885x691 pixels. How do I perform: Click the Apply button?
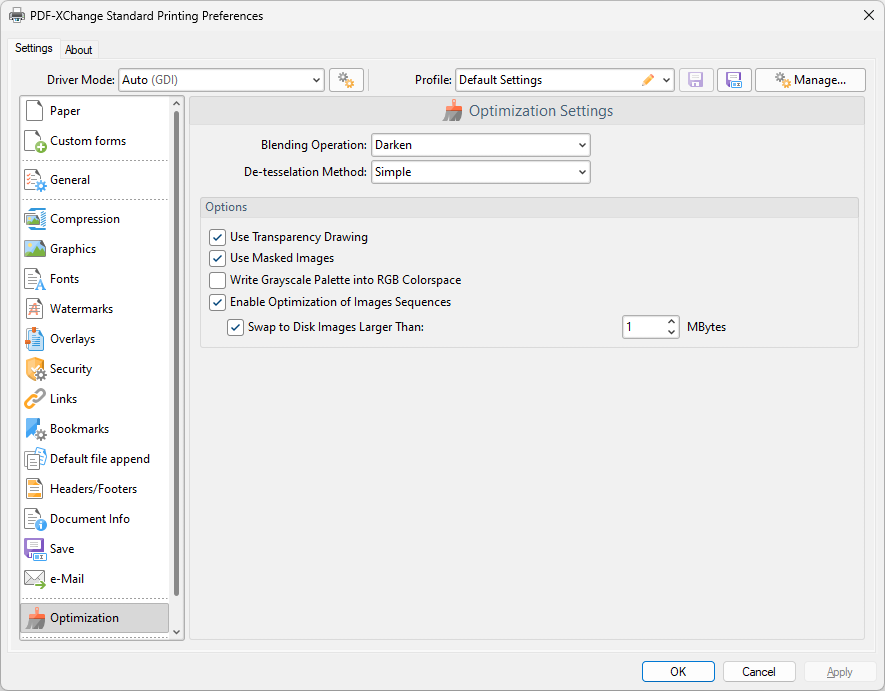[840, 672]
